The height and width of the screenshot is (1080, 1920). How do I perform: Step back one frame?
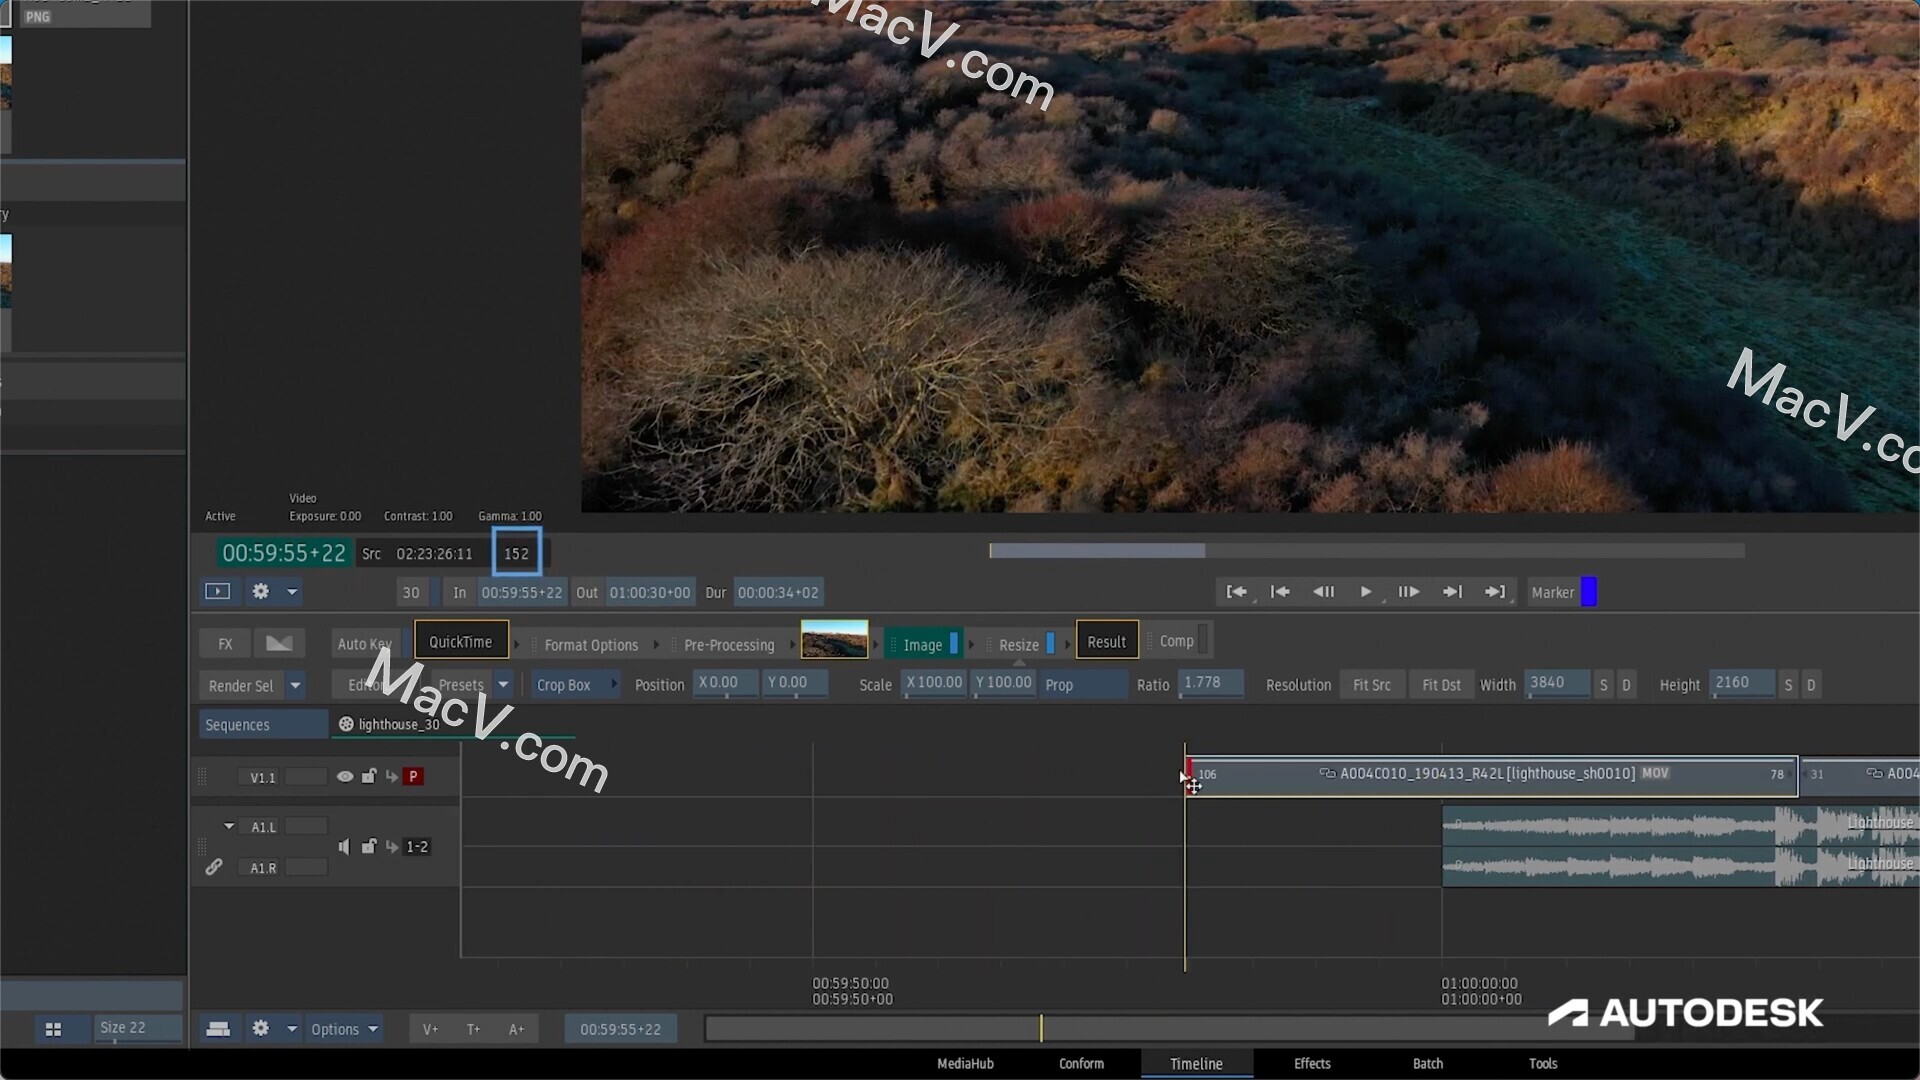[1323, 592]
